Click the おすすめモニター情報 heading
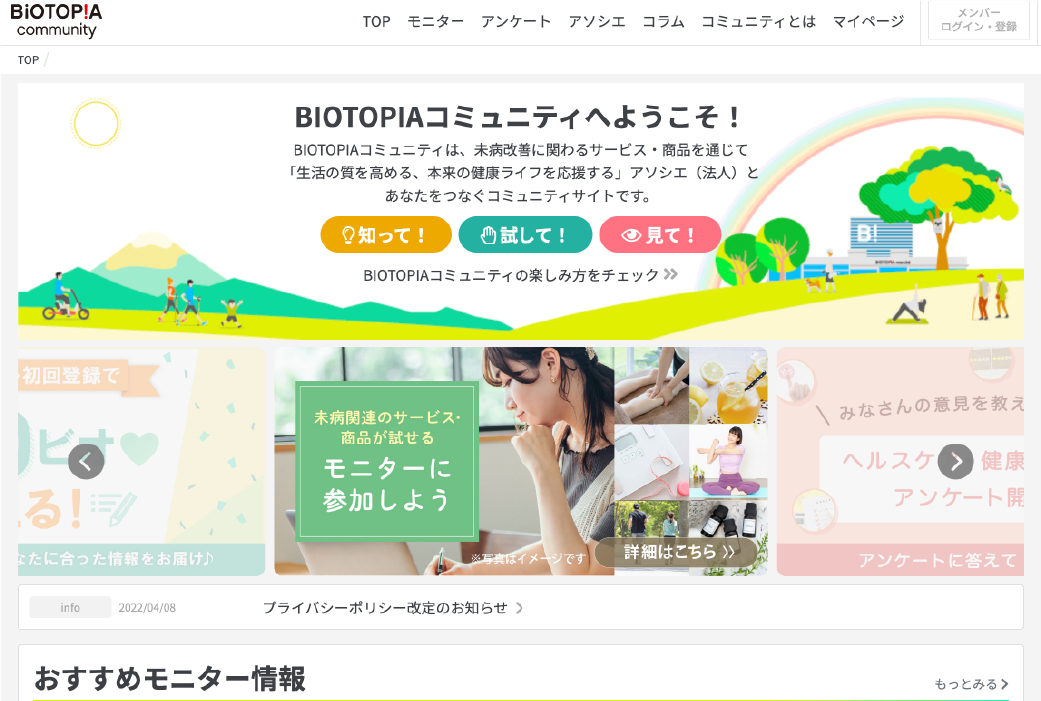Screen dimensions: 1041x701 [170, 679]
